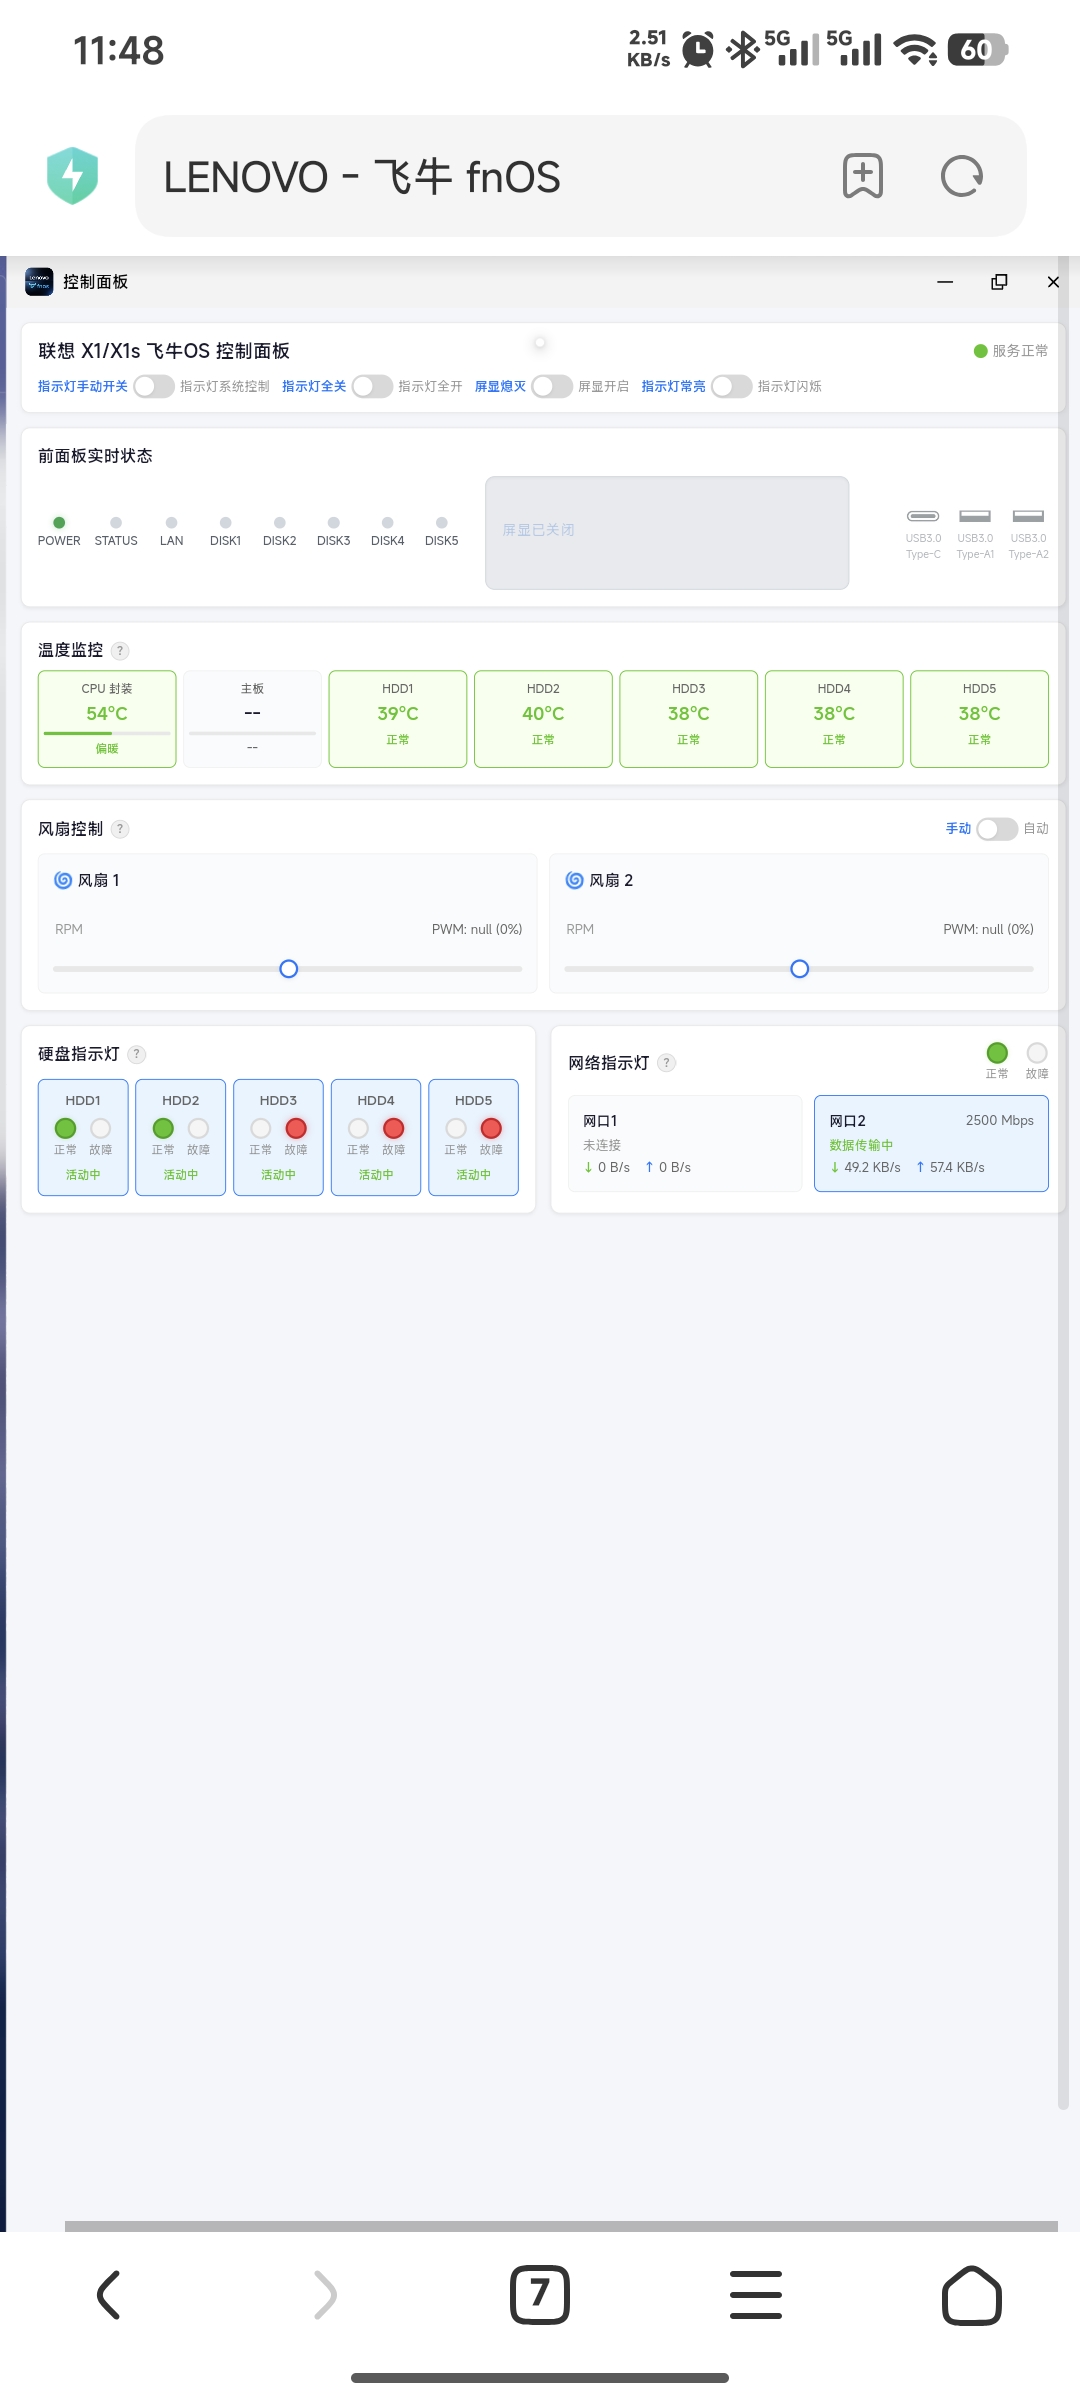The image size is (1080, 2400).
Task: Open the HDD2 40°C temperature card
Action: 543,719
